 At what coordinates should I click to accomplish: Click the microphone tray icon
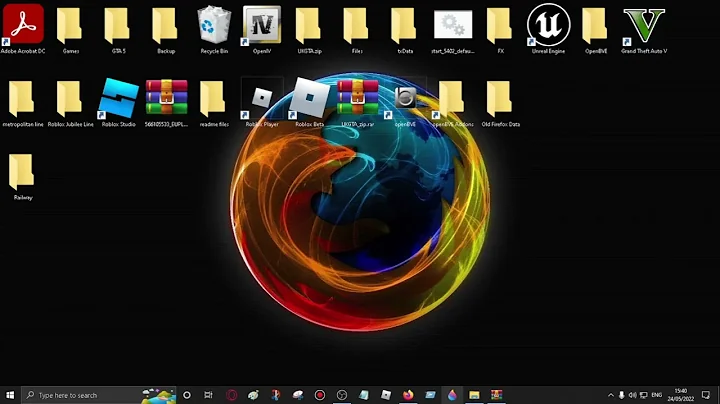[x=621, y=395]
